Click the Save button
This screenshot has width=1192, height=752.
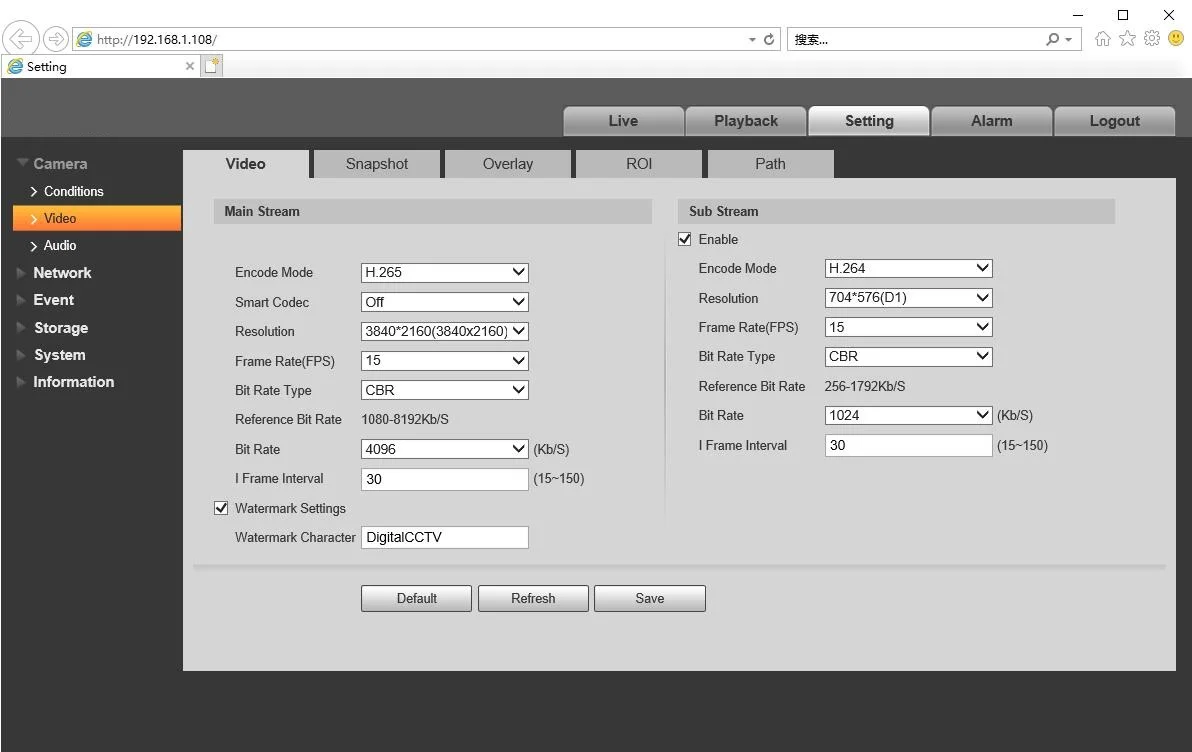click(x=650, y=598)
